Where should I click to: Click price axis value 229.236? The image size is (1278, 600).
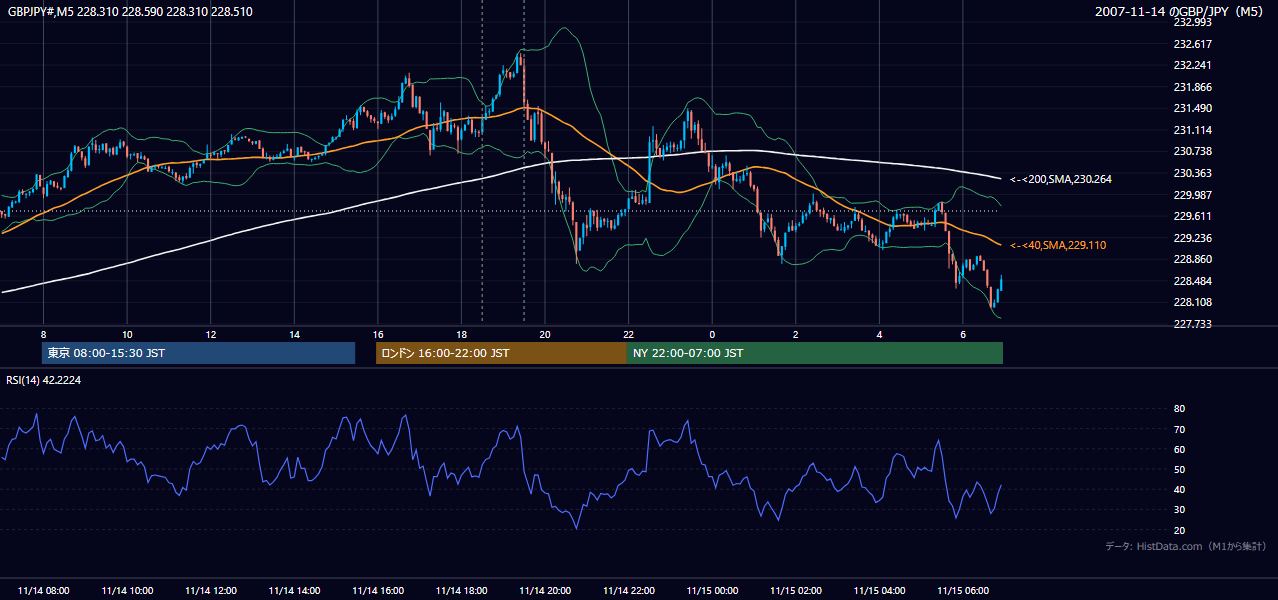coord(1193,238)
